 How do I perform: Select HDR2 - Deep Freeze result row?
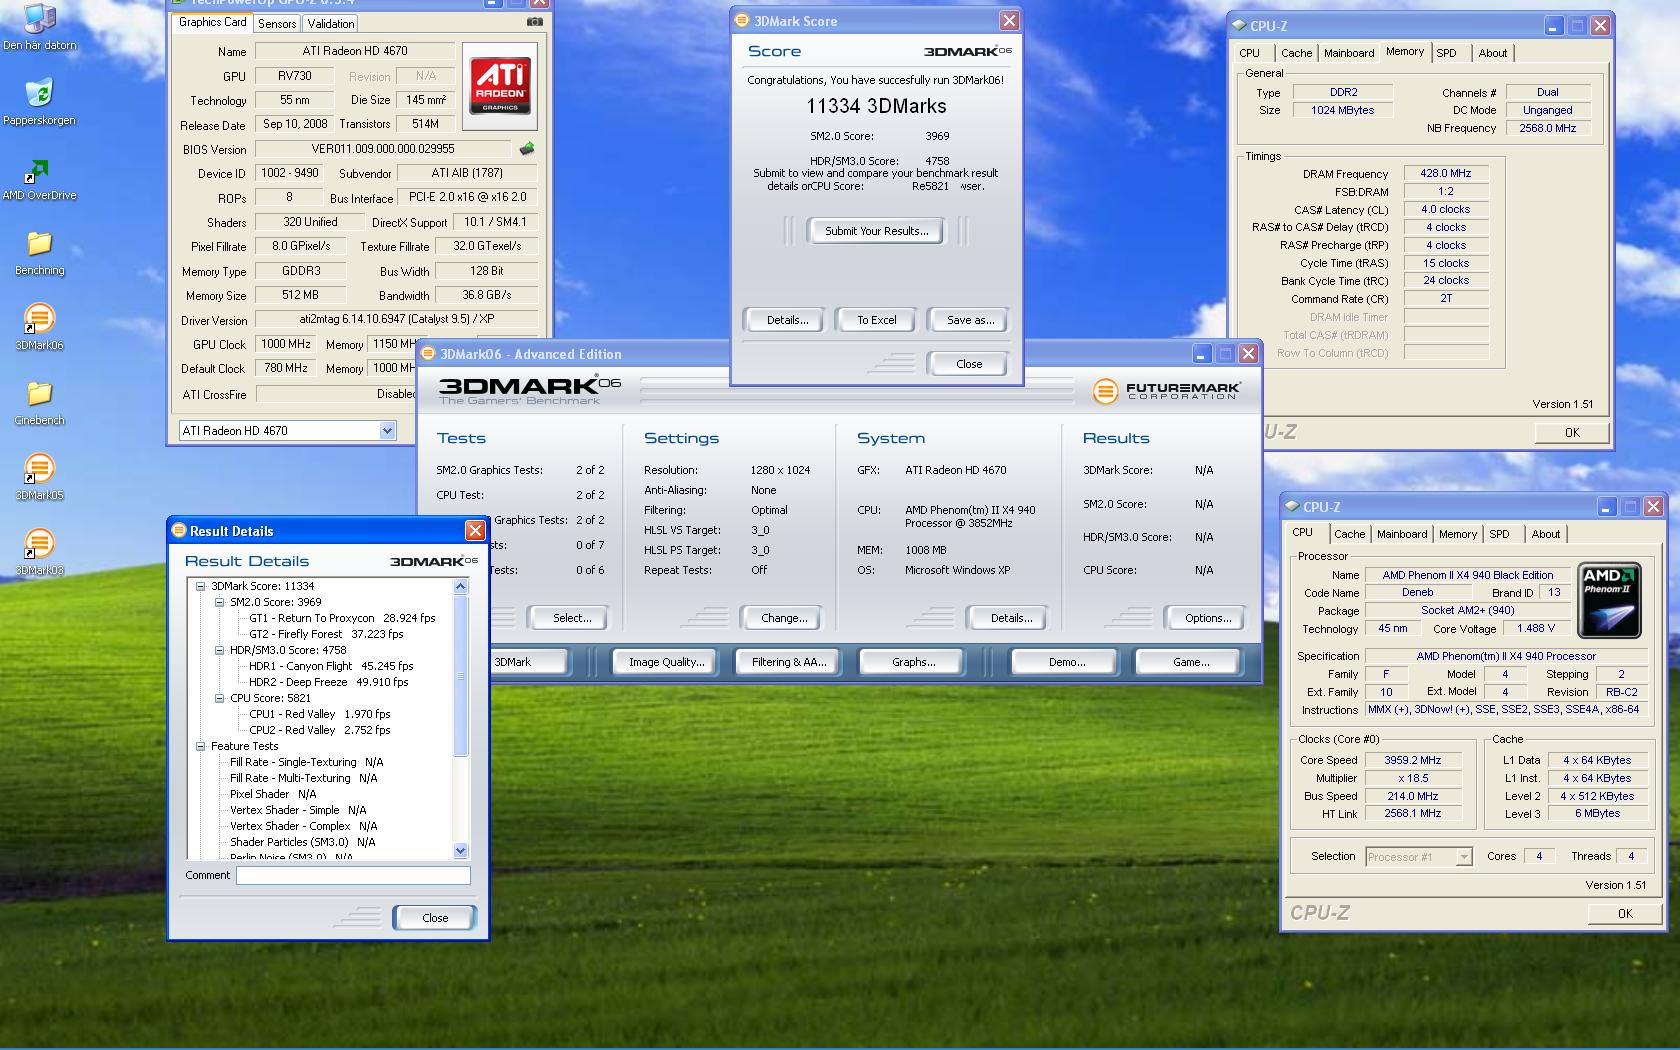[x=328, y=682]
